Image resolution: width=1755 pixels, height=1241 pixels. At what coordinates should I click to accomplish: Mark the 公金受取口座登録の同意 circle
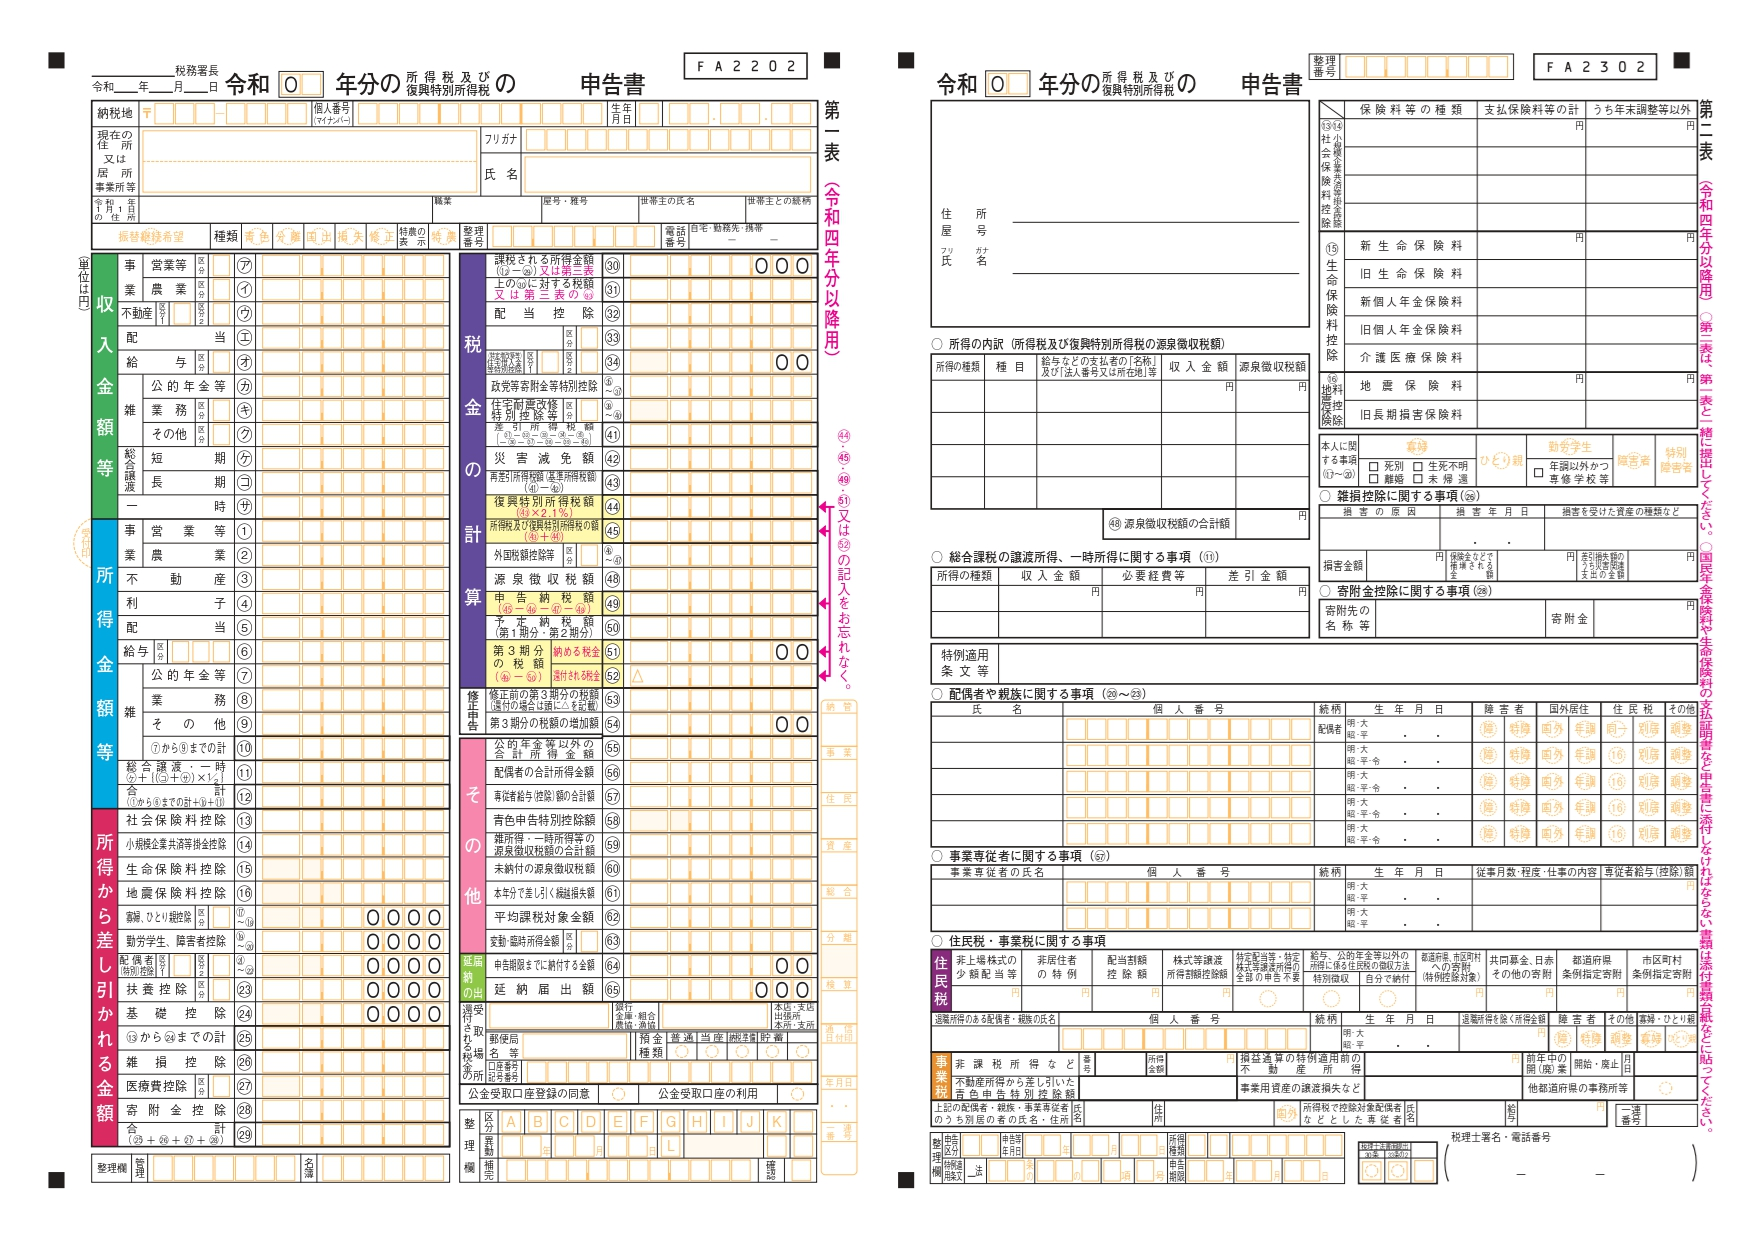618,1094
